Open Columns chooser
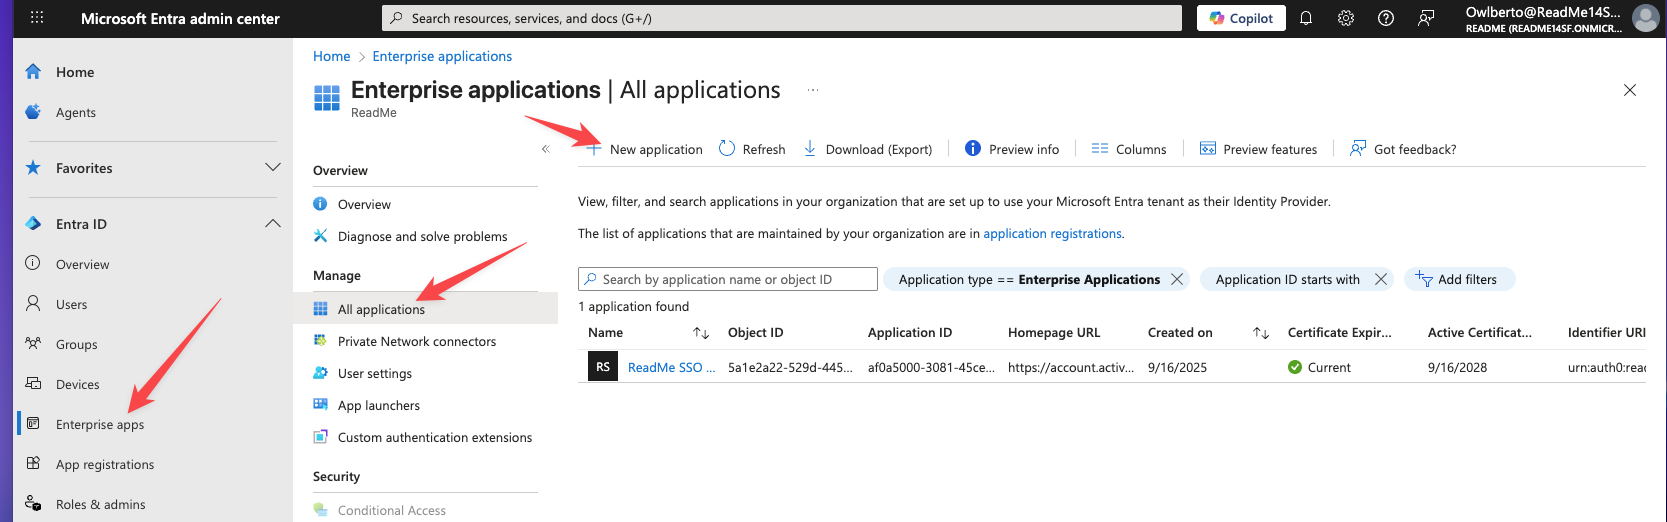Image resolution: width=1667 pixels, height=522 pixels. point(1129,149)
